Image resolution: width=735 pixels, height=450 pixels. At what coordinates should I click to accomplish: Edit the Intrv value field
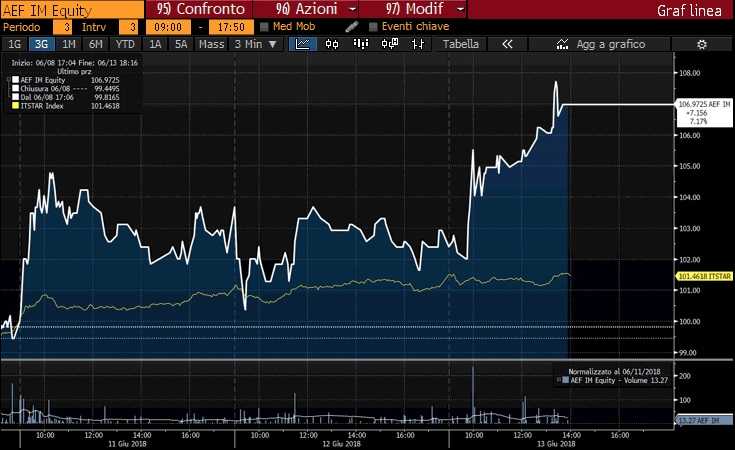click(x=128, y=27)
